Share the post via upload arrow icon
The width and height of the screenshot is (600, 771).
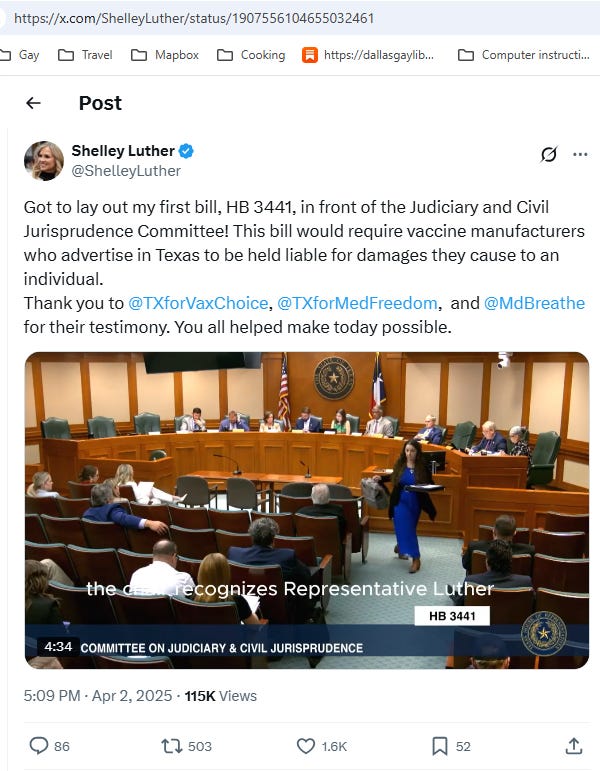tap(573, 746)
